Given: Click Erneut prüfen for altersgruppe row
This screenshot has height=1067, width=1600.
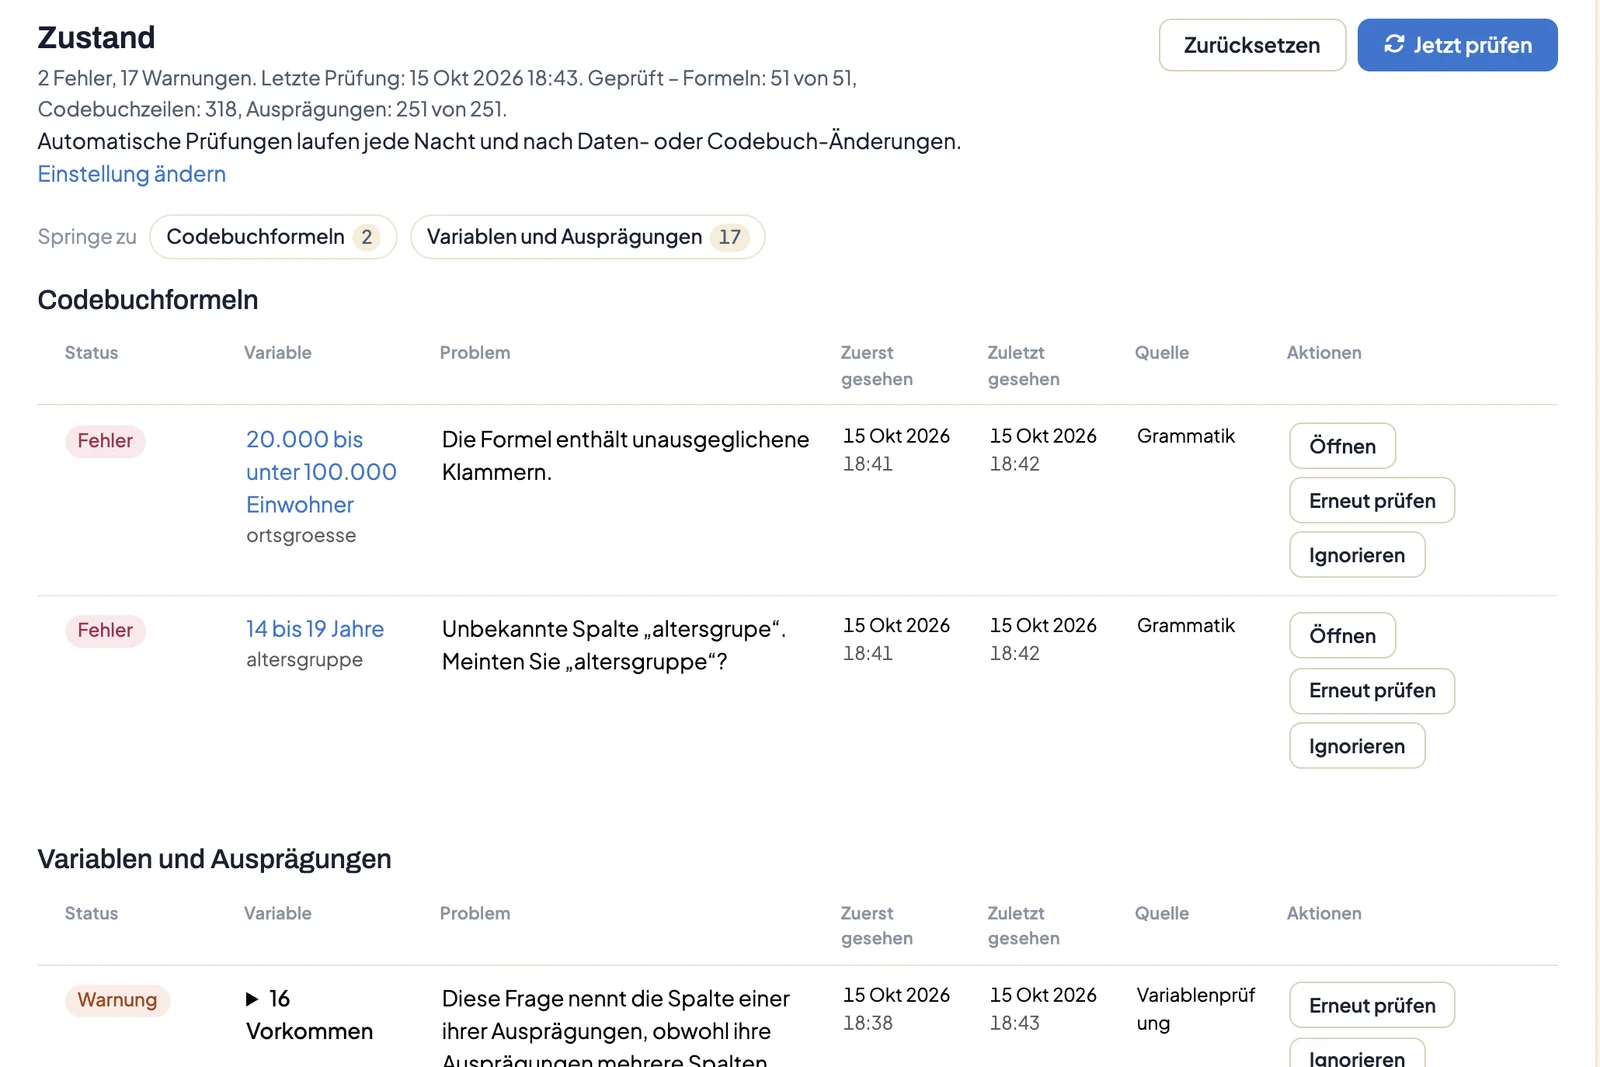Looking at the screenshot, I should point(1372,690).
